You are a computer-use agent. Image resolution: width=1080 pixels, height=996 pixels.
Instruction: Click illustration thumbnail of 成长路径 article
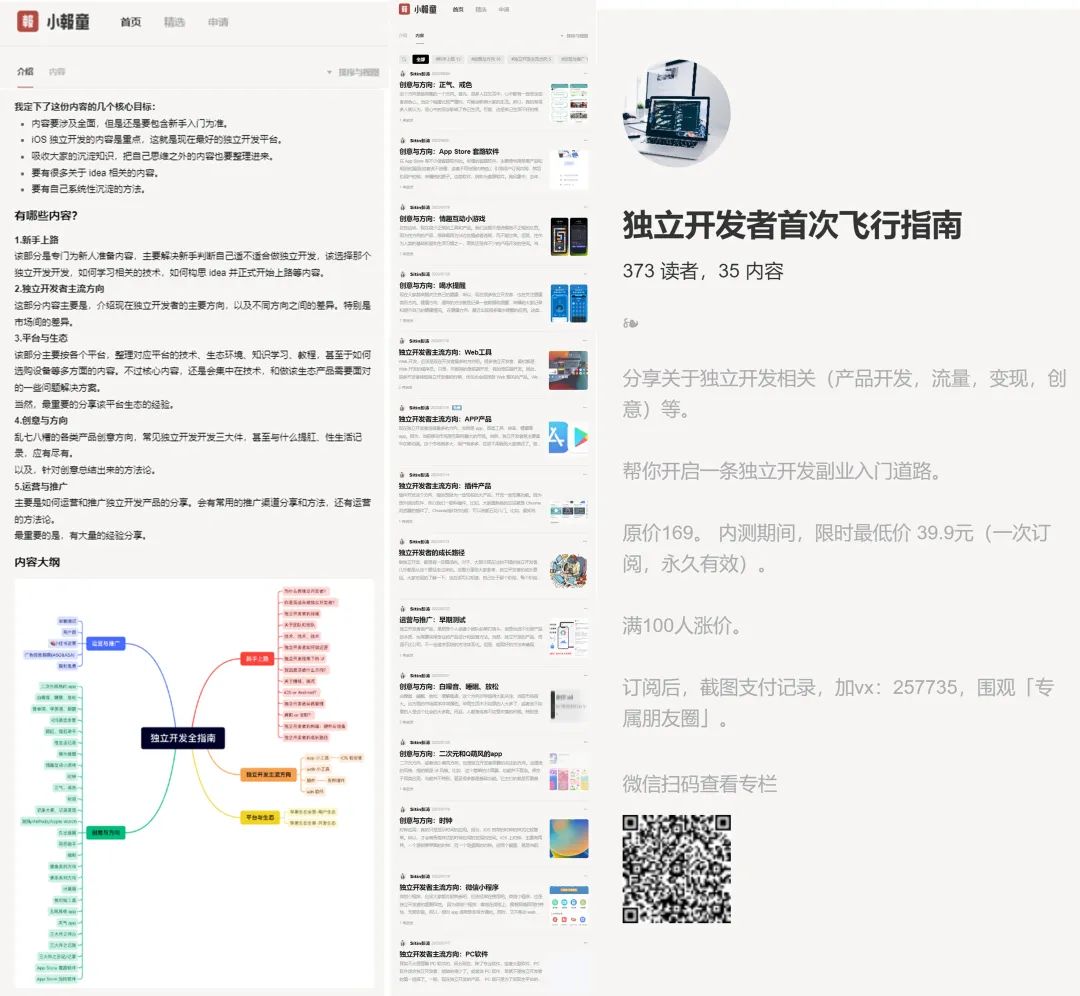[569, 570]
